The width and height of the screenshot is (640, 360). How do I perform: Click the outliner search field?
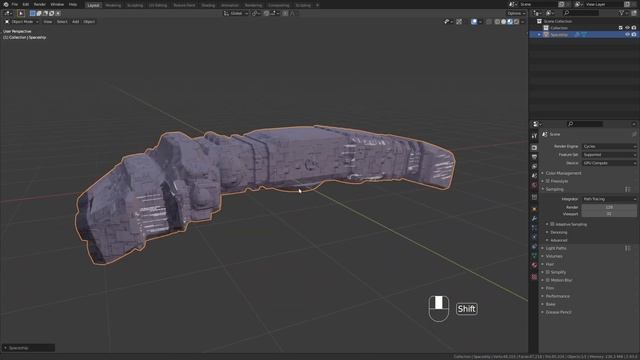pos(580,13)
